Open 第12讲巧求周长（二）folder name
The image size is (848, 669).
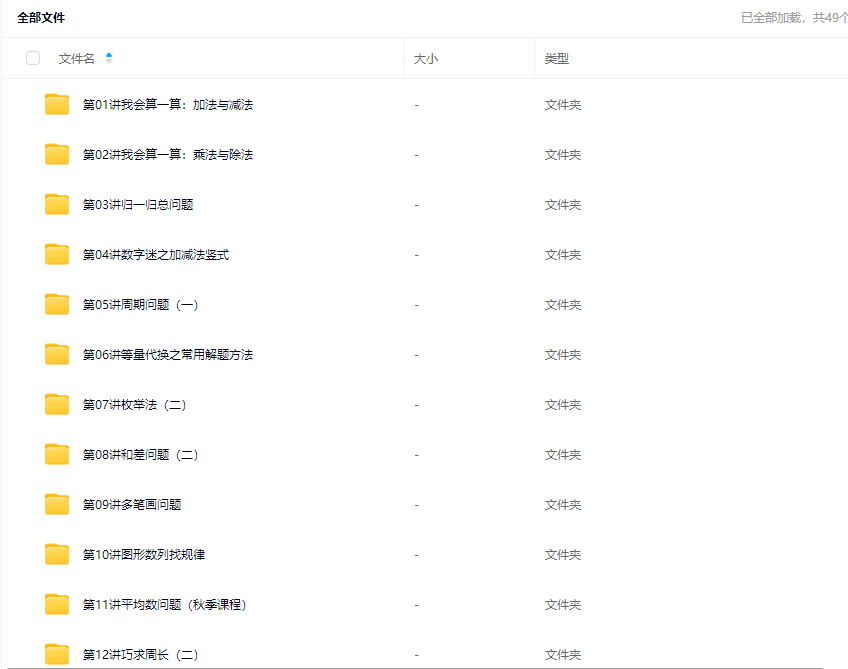(x=140, y=655)
